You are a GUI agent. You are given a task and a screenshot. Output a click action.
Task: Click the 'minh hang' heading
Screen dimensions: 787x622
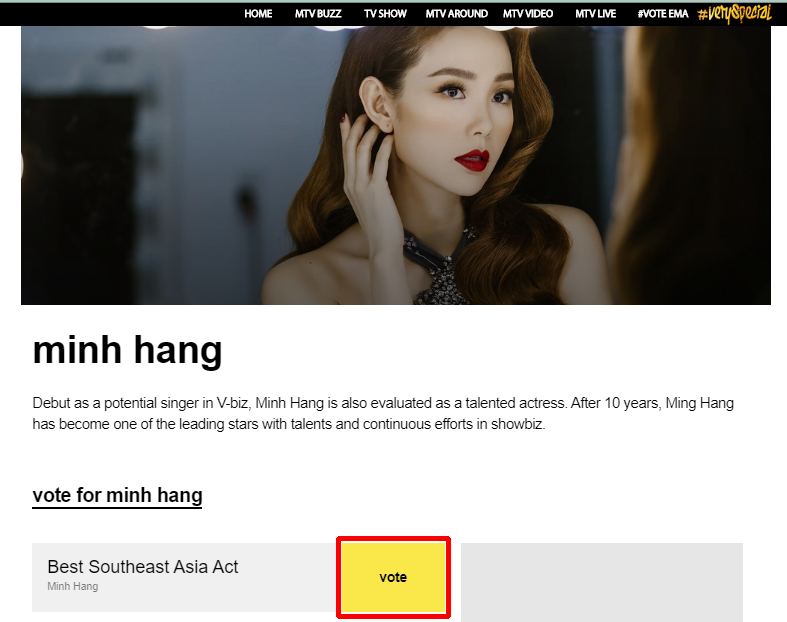click(x=127, y=350)
